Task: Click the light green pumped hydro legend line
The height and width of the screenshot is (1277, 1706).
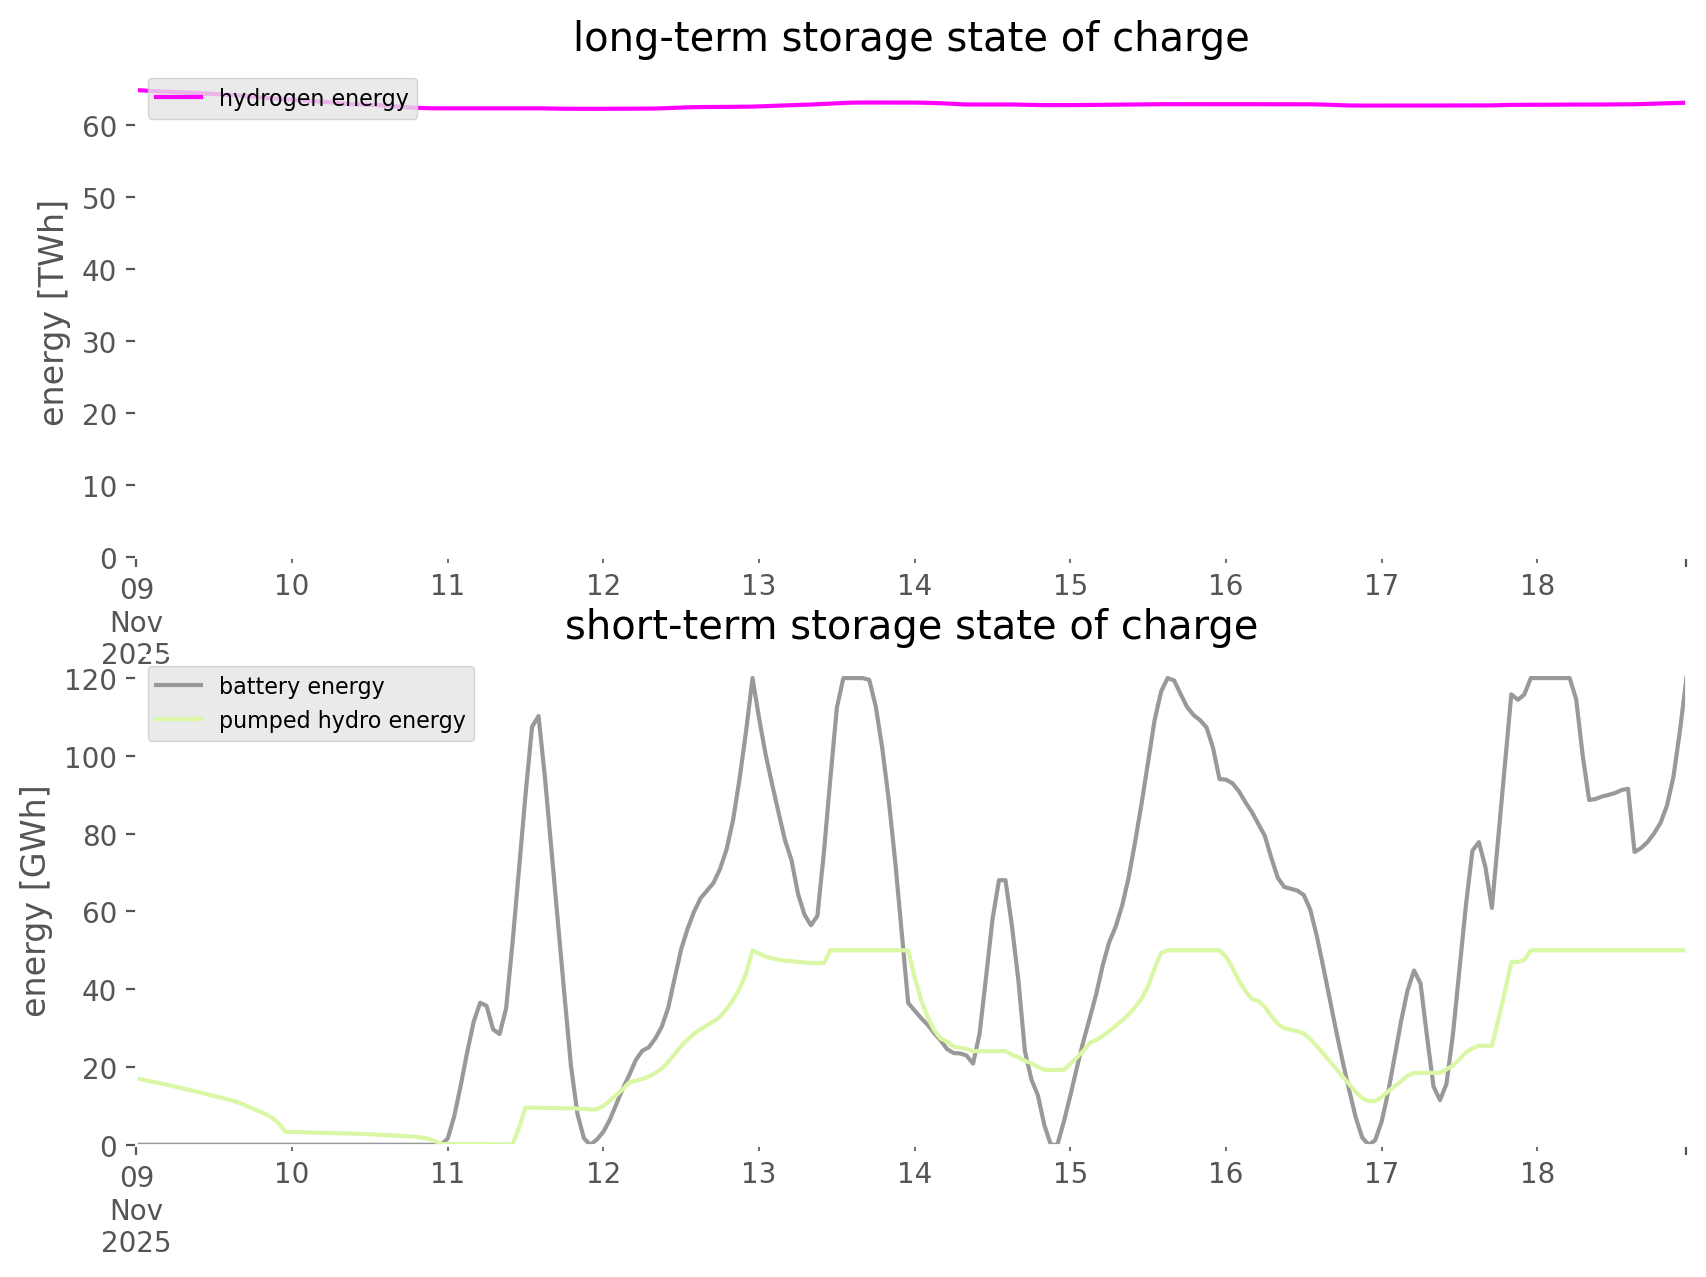Action: [x=179, y=720]
